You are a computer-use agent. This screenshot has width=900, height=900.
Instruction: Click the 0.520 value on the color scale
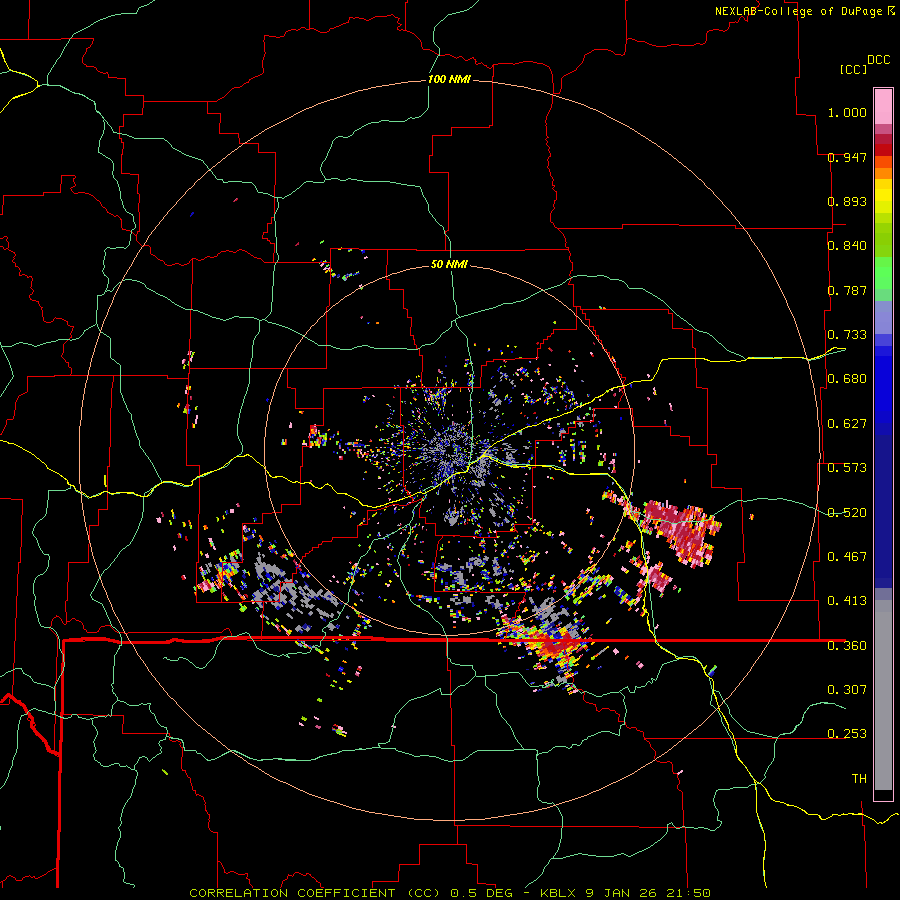(847, 513)
